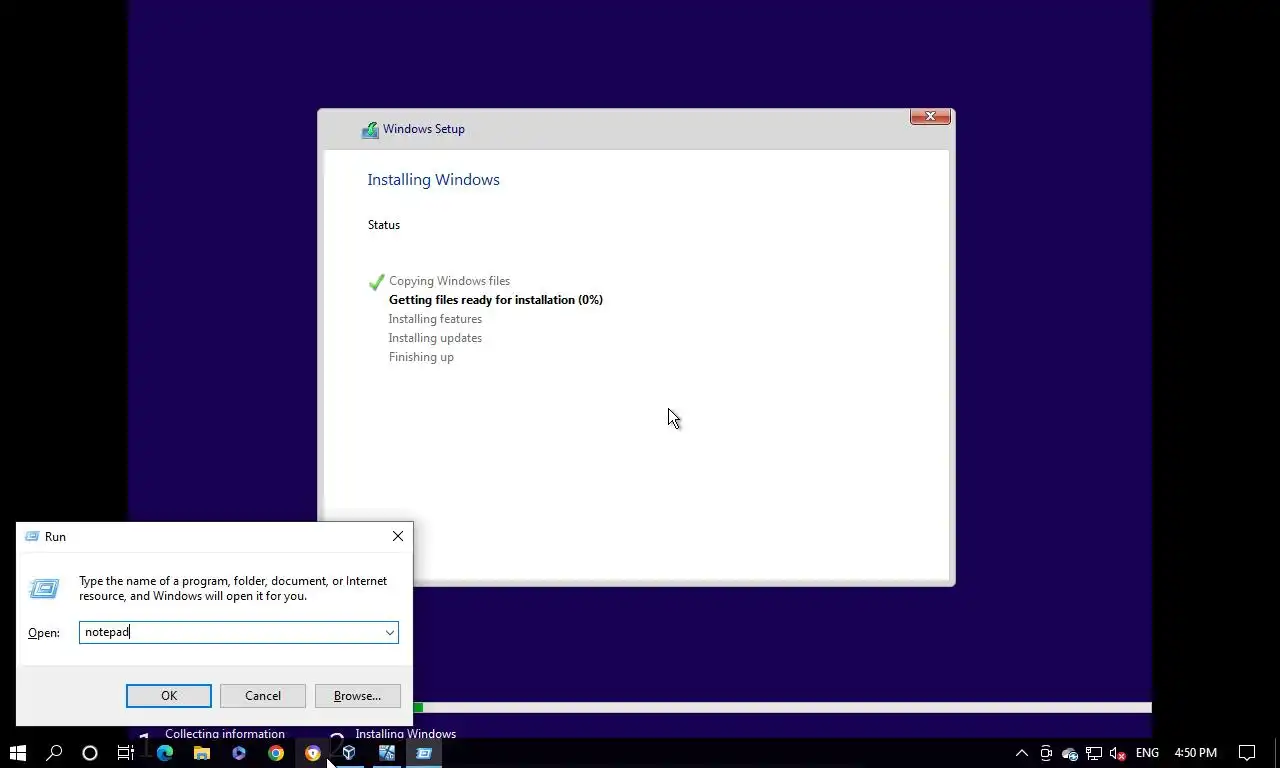Open the Windows Start menu
1280x768 pixels.
[x=17, y=753]
